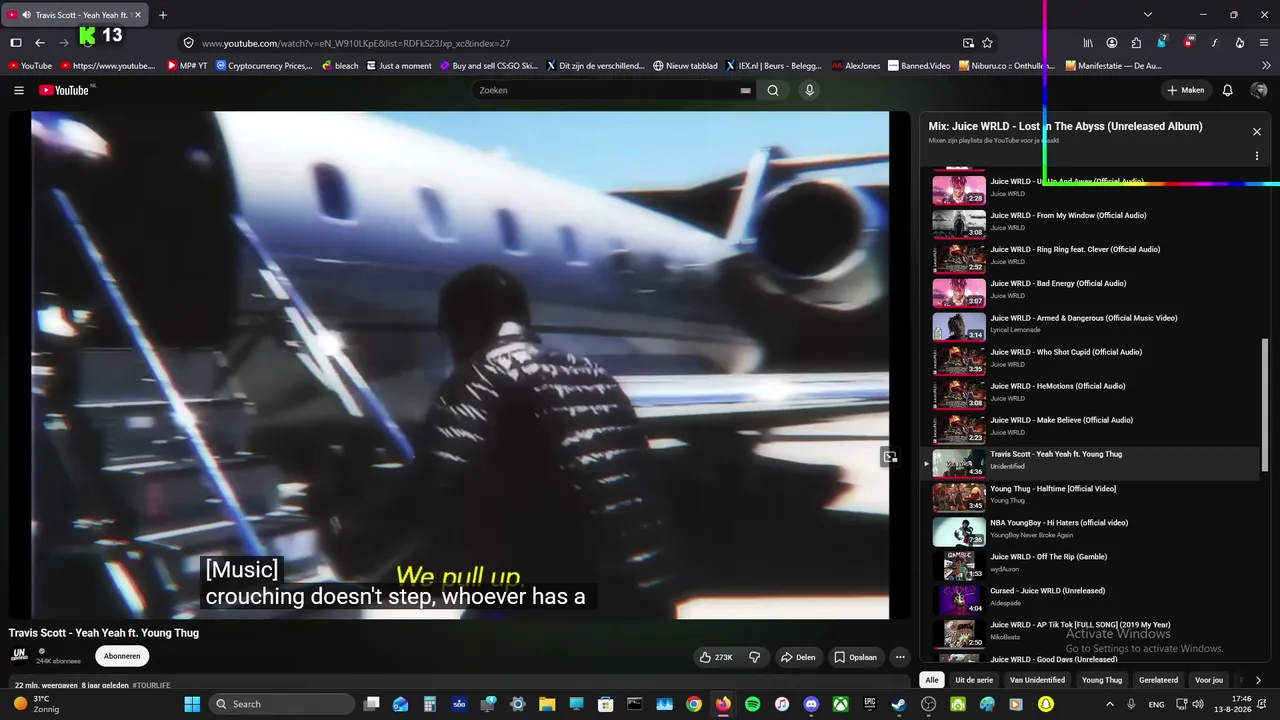The image size is (1280, 720).
Task: Start voice search with the microphone
Action: (810, 90)
